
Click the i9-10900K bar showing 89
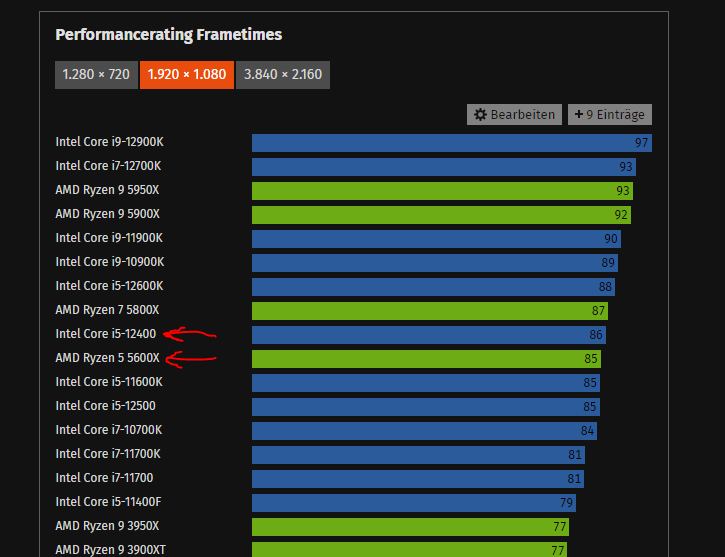[x=435, y=263]
